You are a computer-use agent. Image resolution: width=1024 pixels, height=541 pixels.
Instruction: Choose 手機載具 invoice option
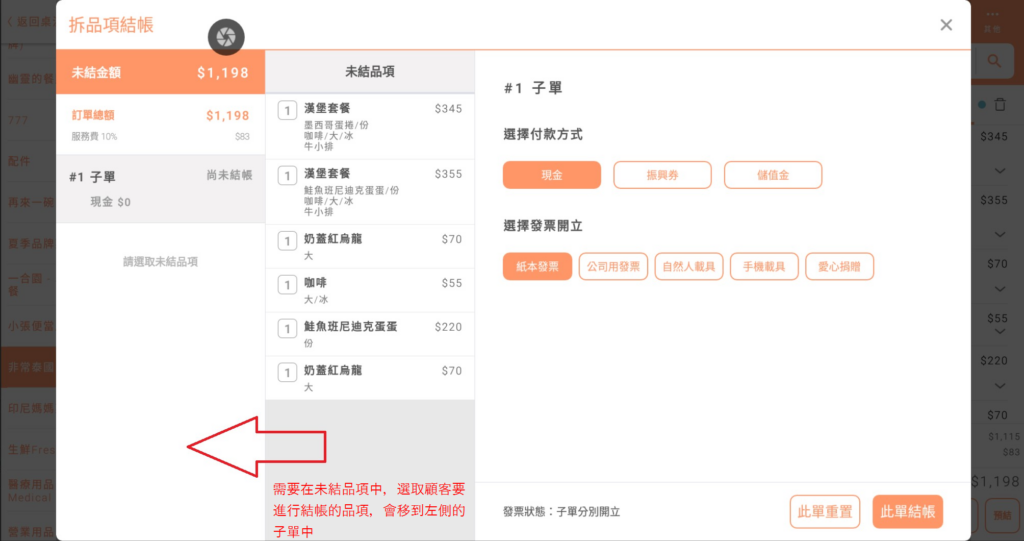764,266
